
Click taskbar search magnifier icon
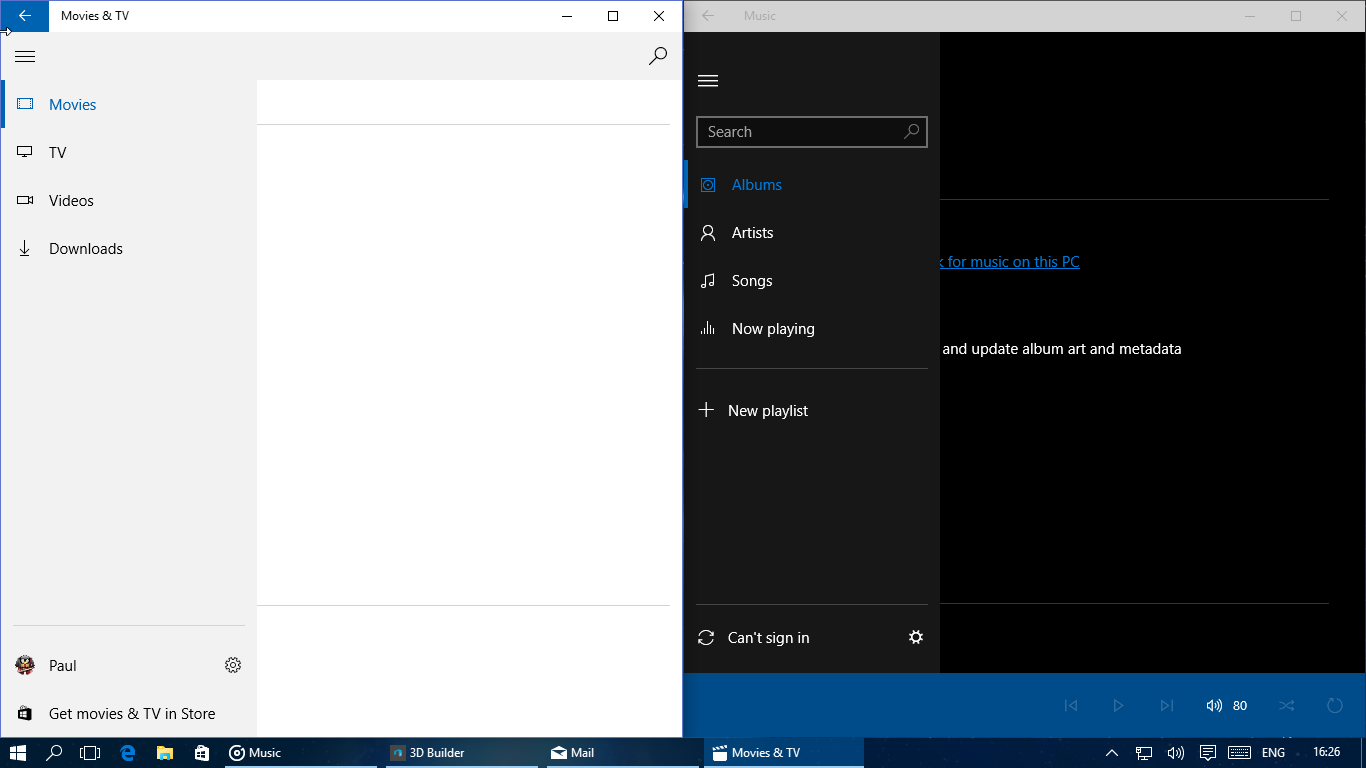click(54, 753)
